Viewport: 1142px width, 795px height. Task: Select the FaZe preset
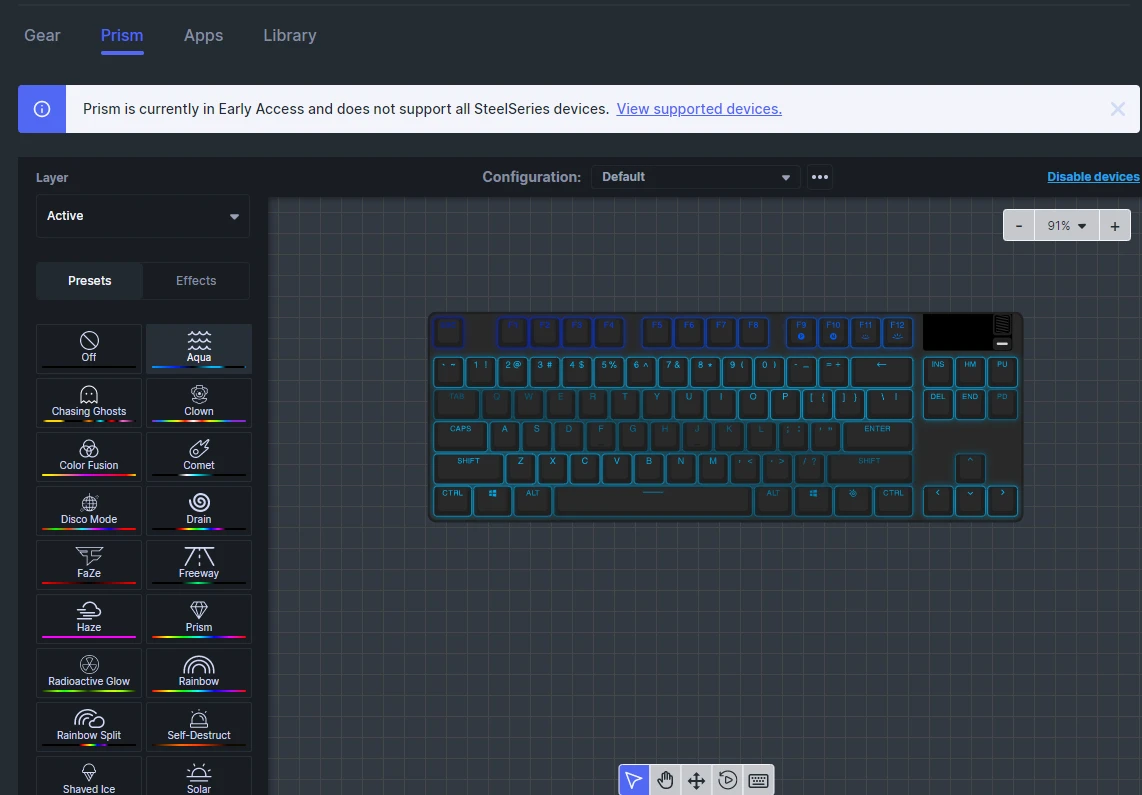(89, 564)
